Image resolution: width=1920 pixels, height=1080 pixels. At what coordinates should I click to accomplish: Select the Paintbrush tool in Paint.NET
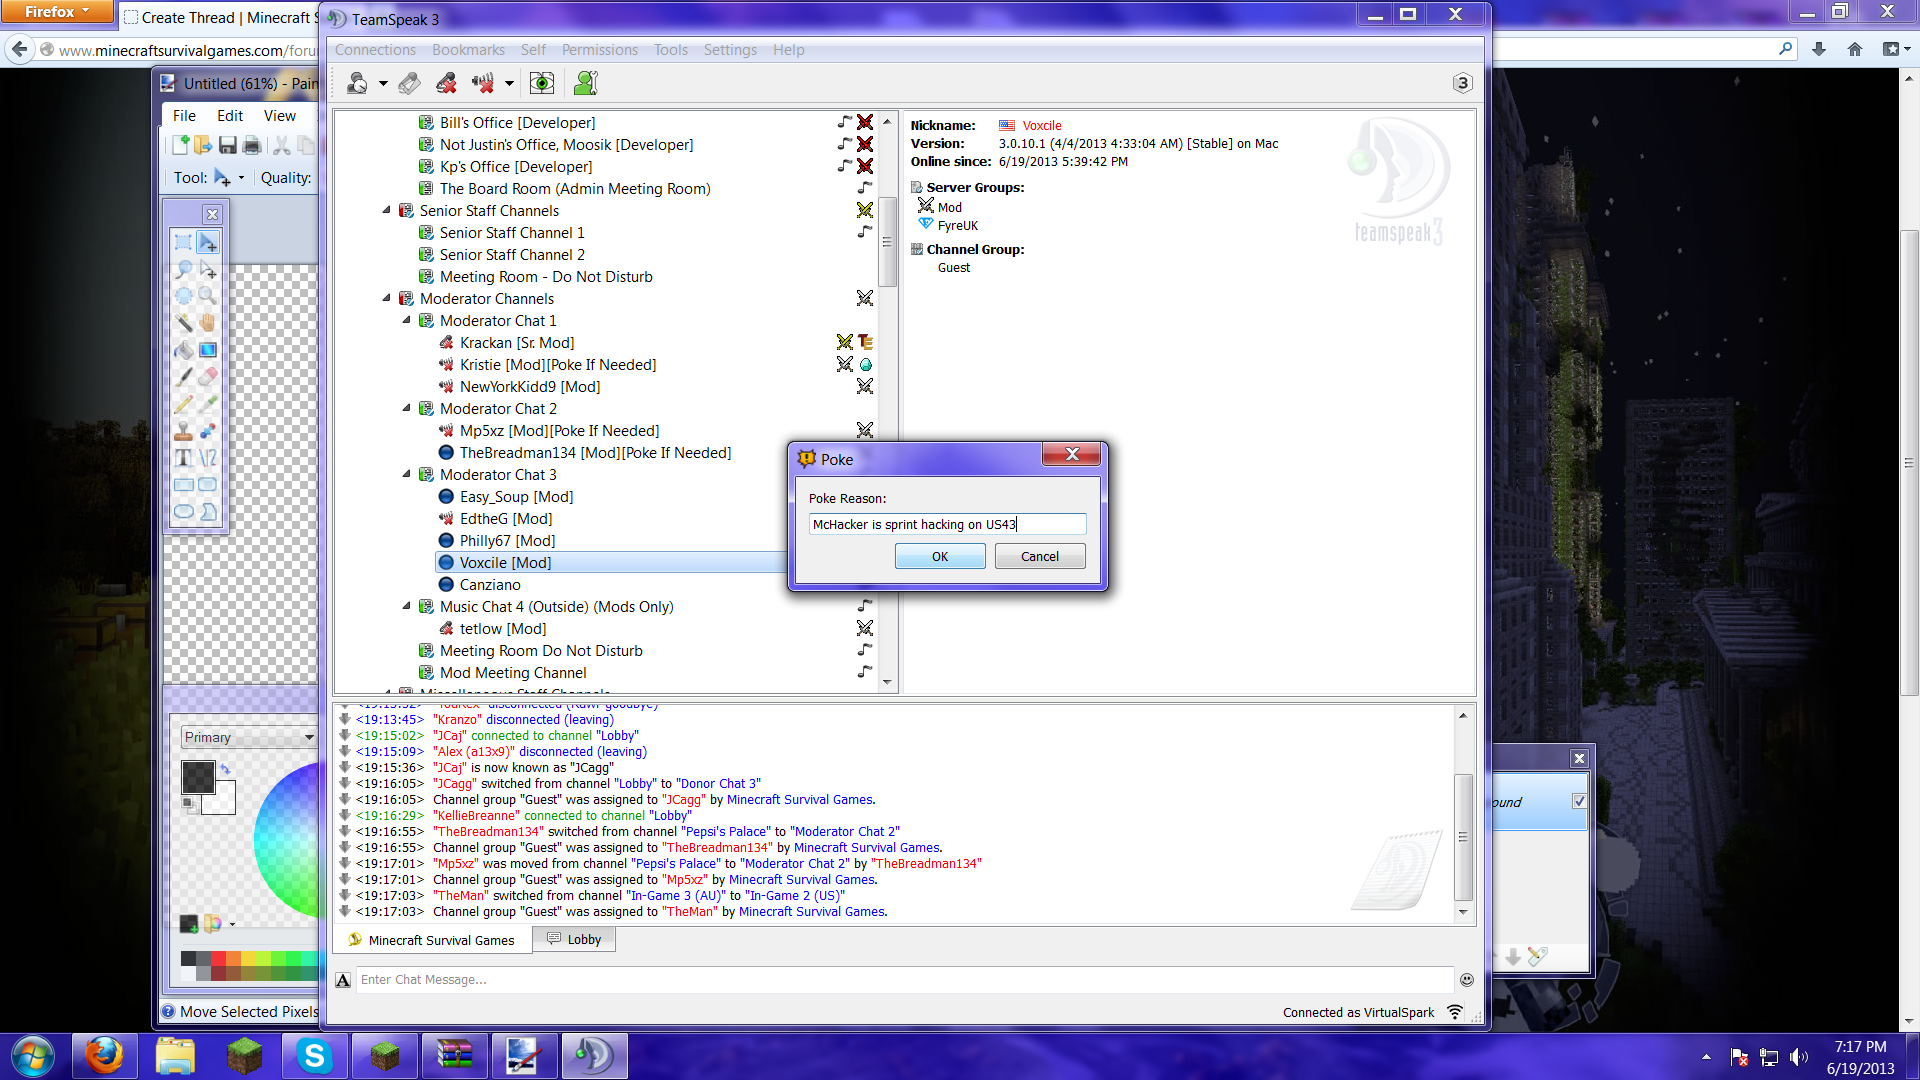click(x=184, y=377)
